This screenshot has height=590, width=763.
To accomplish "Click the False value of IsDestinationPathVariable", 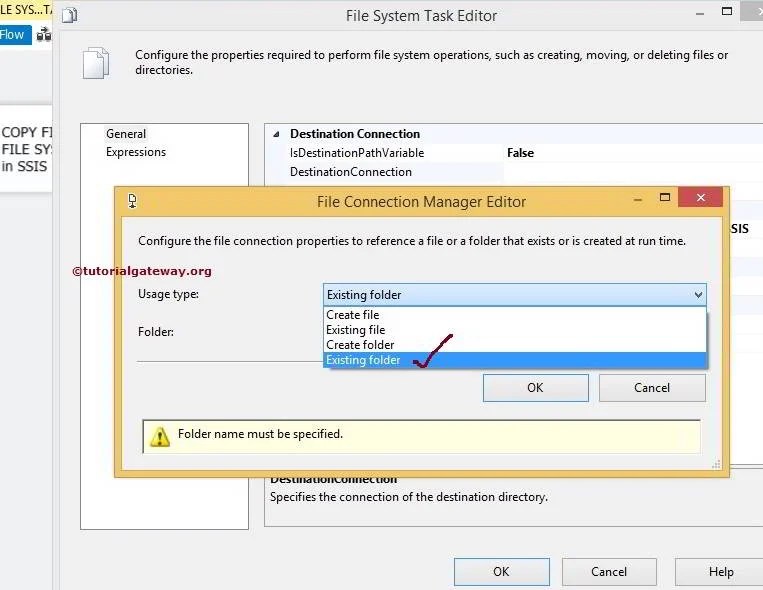I will pyautogui.click(x=520, y=153).
